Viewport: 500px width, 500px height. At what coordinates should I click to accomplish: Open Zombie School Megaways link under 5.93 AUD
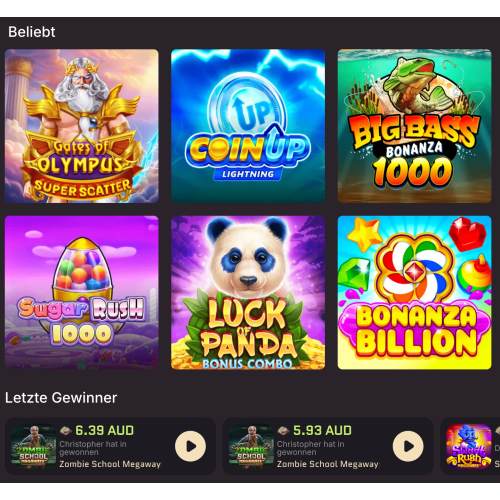pos(328,464)
